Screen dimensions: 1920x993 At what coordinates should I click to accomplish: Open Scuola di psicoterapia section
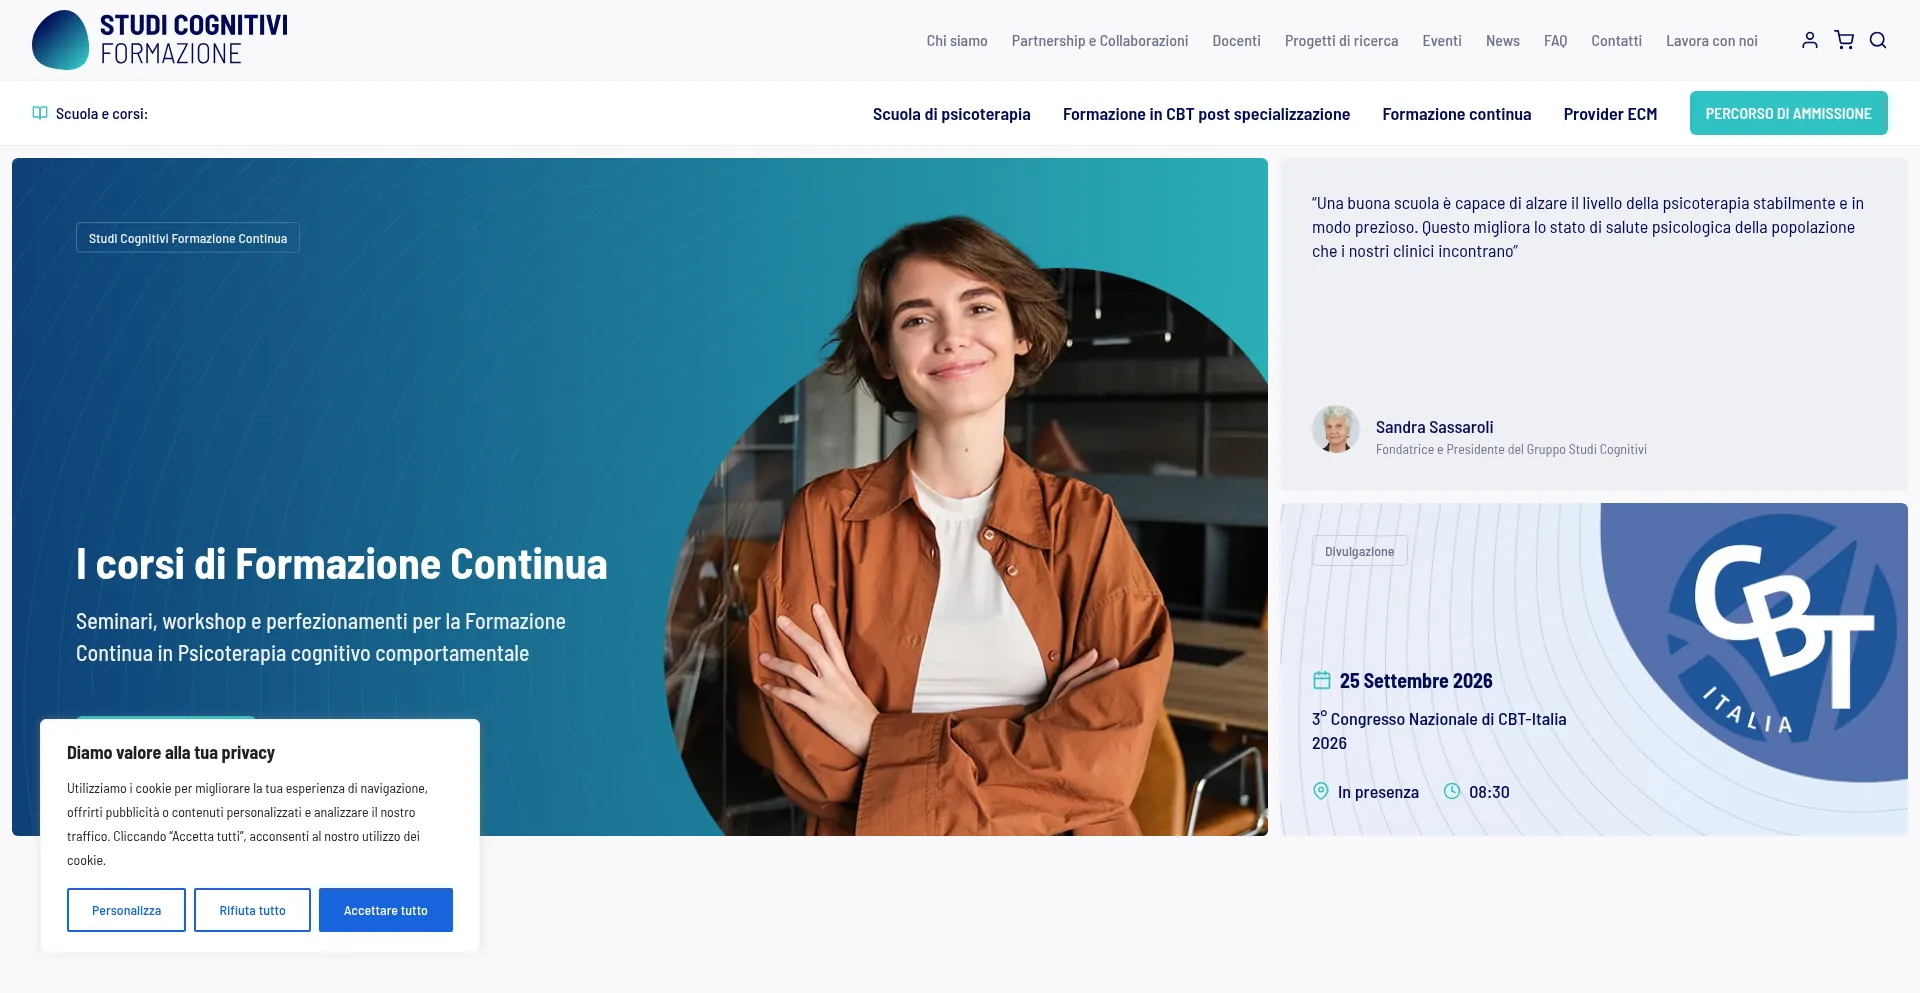[x=952, y=114]
